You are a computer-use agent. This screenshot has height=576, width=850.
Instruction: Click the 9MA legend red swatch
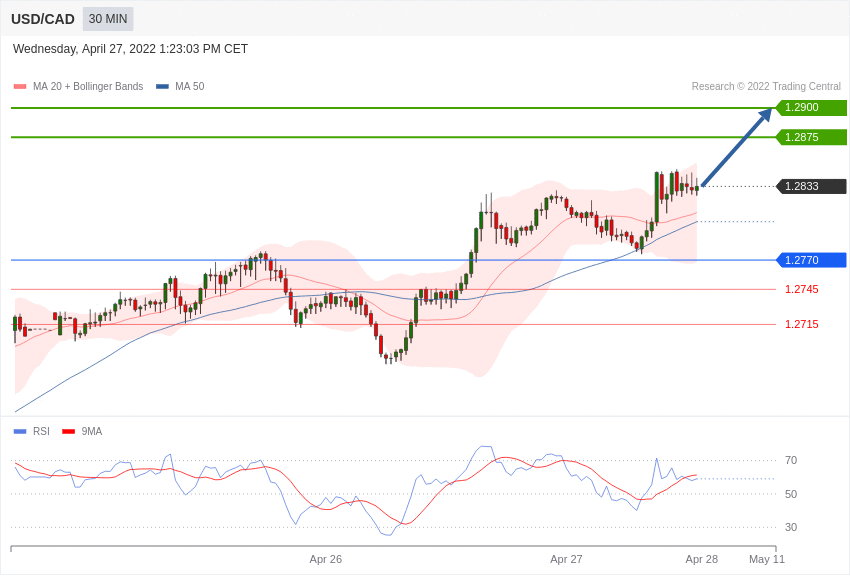point(69,432)
